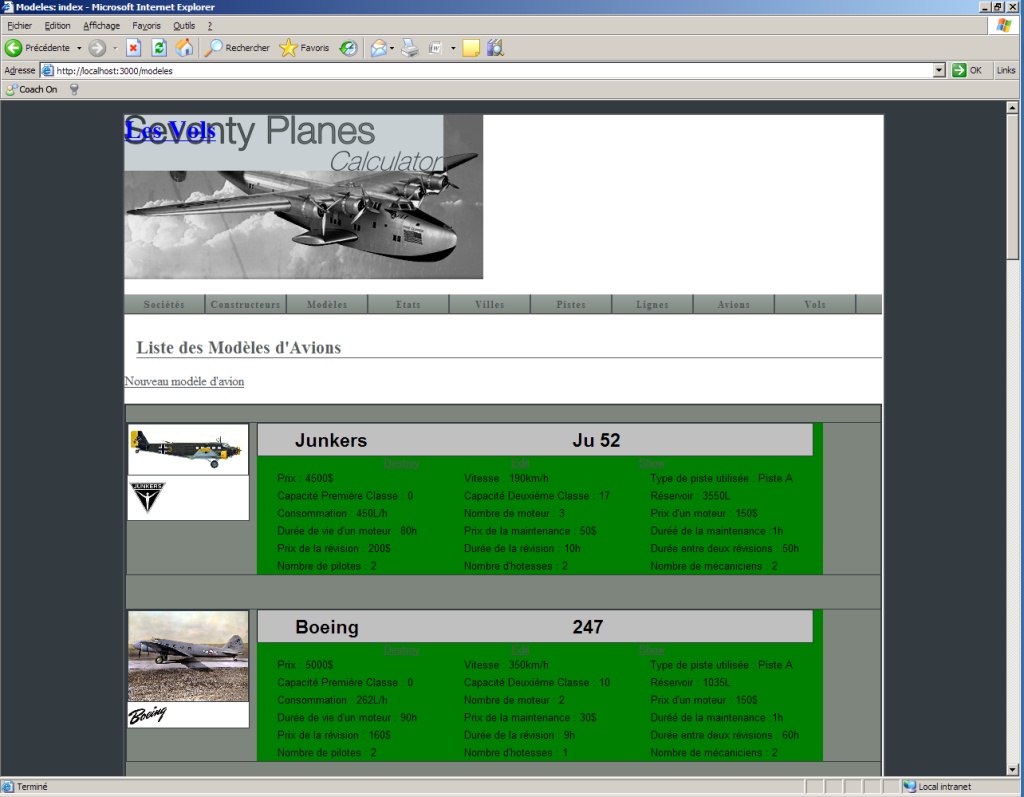The width and height of the screenshot is (1024, 797).
Task: Expand the Word edit dropdown arrow
Action: (x=453, y=48)
